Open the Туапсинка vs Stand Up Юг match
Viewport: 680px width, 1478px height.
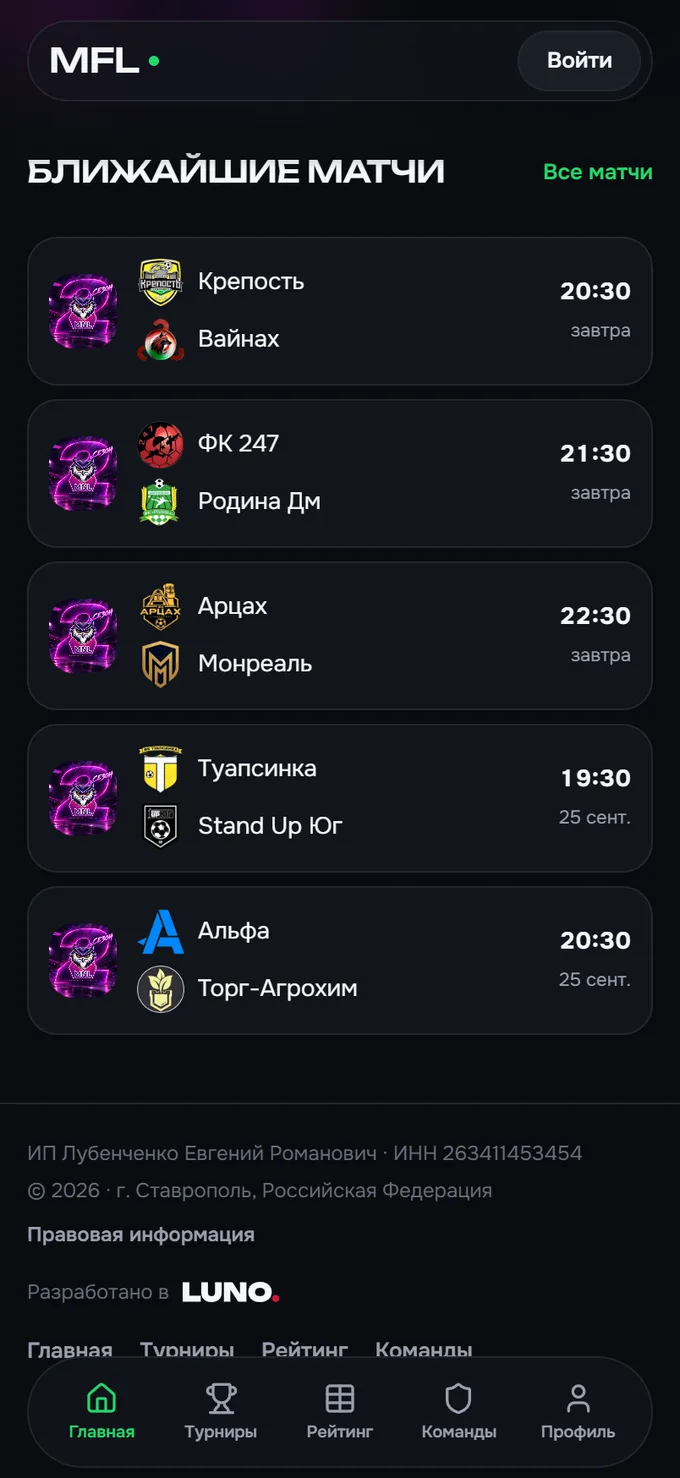(340, 798)
